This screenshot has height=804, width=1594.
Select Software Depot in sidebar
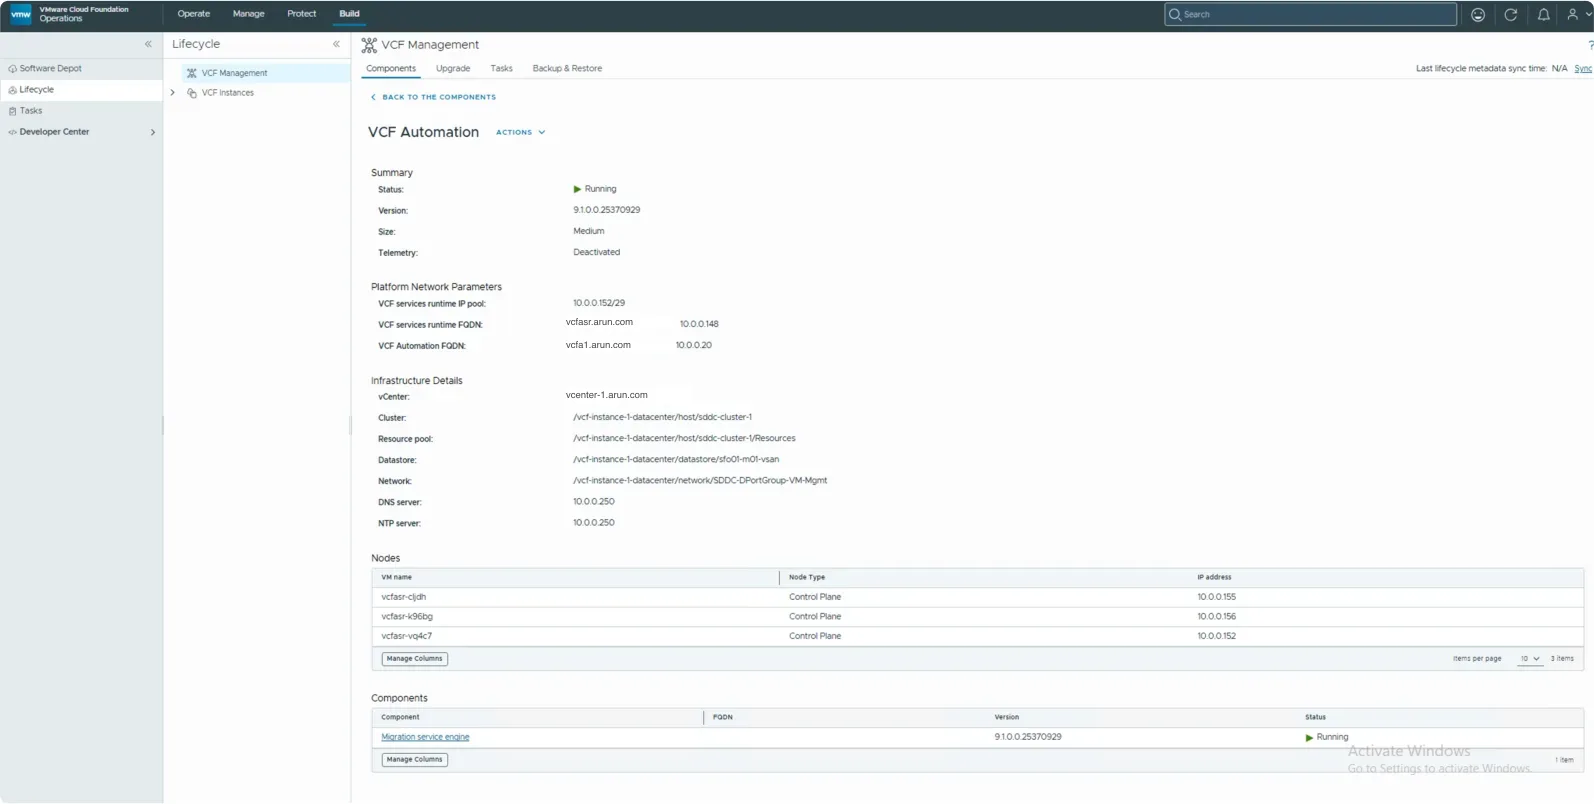coord(81,69)
